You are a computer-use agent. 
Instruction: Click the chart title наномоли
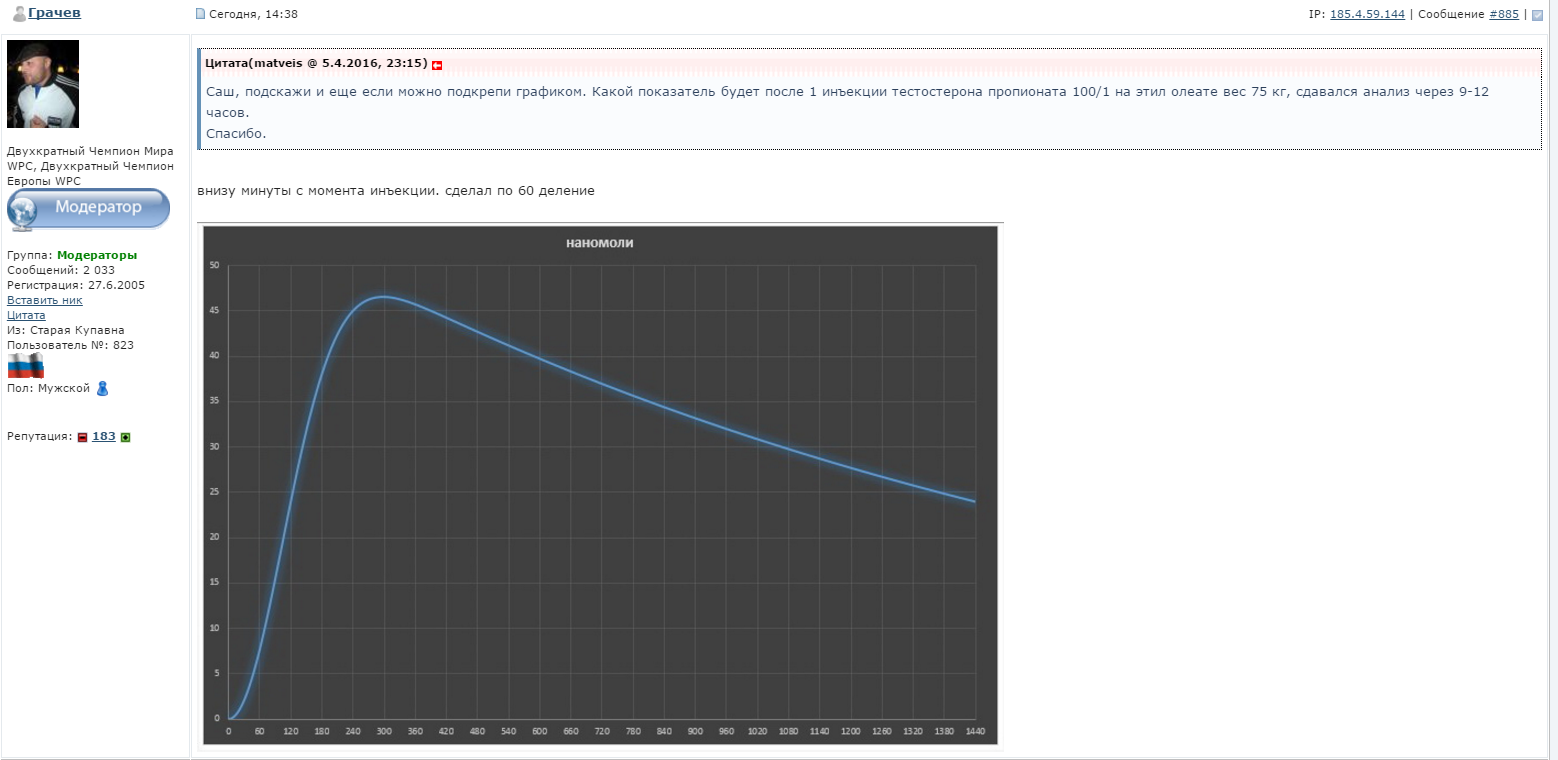click(600, 243)
